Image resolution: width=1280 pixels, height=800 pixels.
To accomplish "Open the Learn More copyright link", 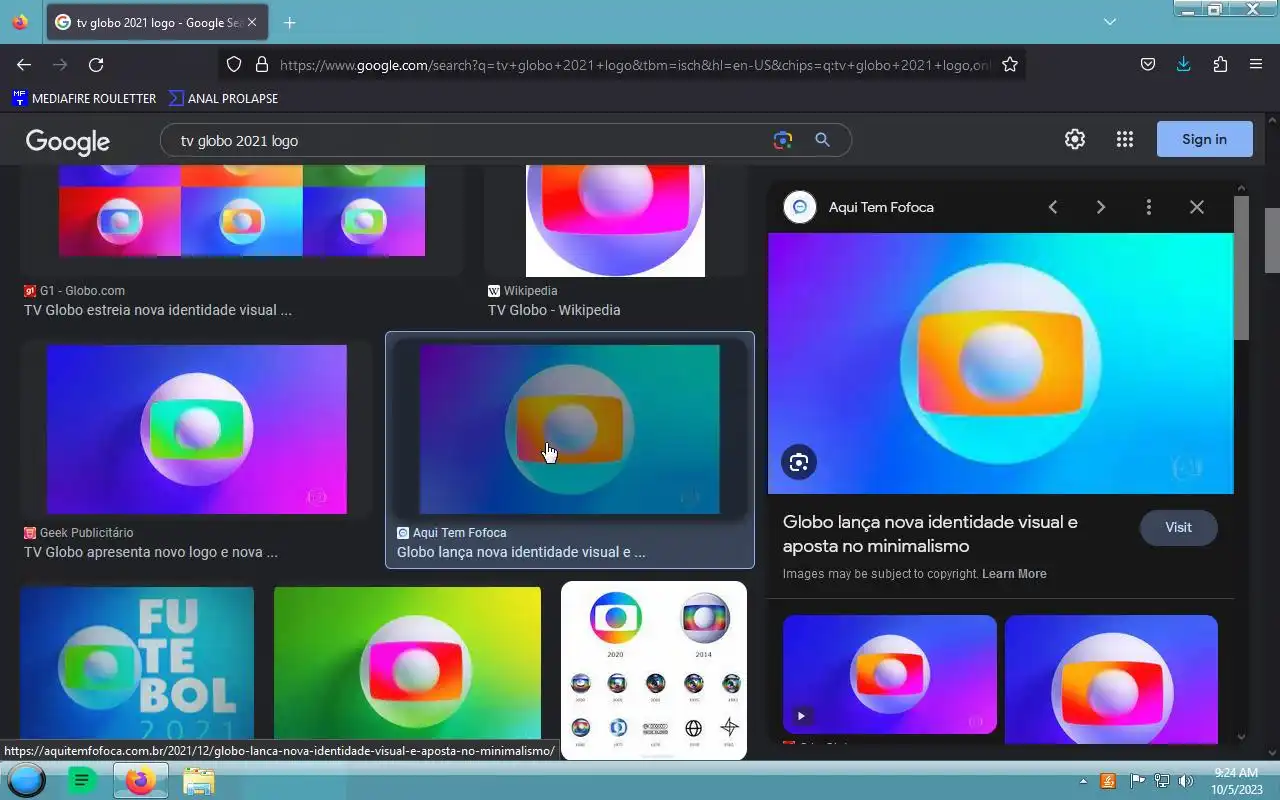I will (x=1014, y=574).
